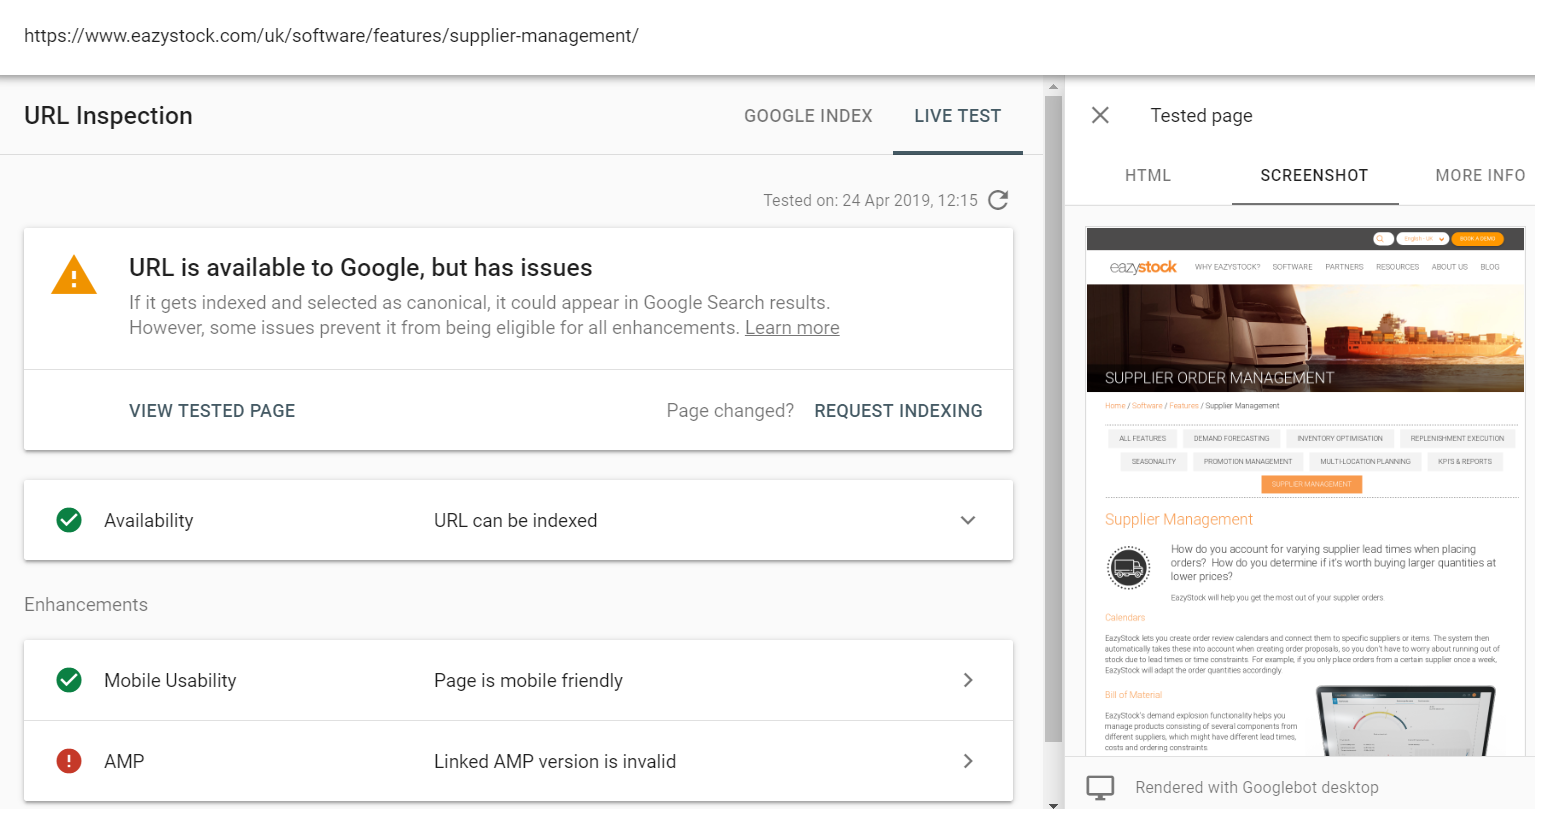1552x824 pixels.
Task: Click the red AMP error icon
Action: 69,761
